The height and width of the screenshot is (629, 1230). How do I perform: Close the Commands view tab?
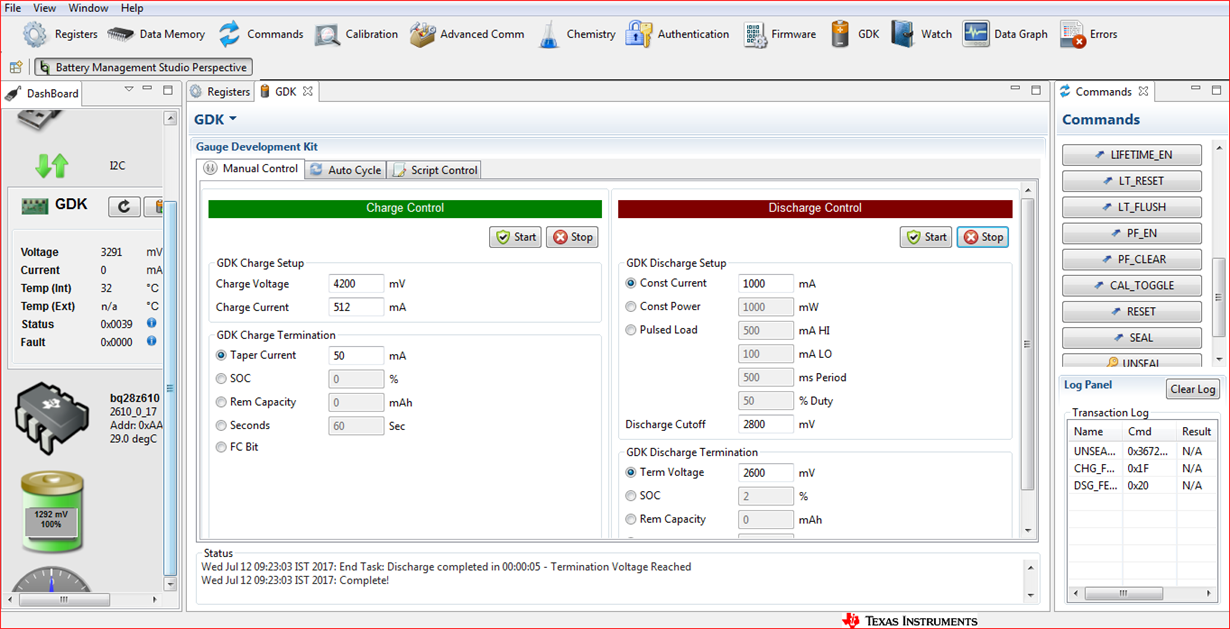tap(1143, 91)
